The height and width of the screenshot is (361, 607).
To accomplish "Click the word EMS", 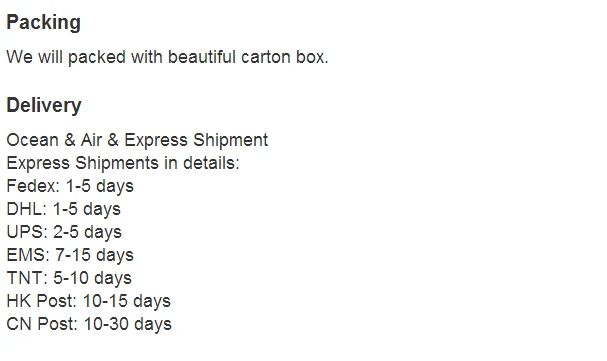I will tap(28, 255).
